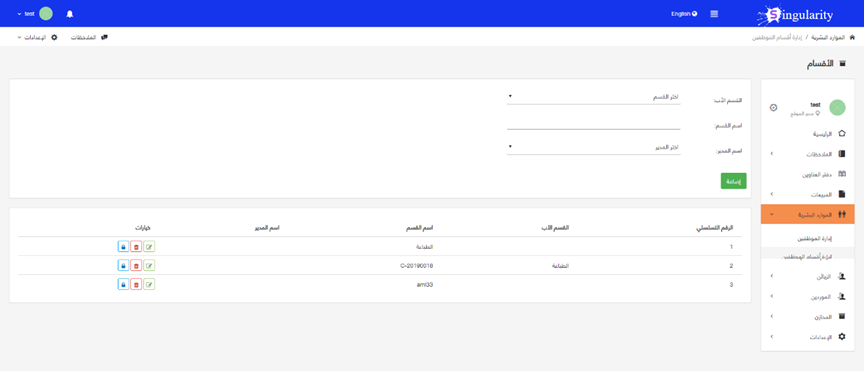Lock the الطباعة row number 1
864x371 pixels.
click(123, 246)
